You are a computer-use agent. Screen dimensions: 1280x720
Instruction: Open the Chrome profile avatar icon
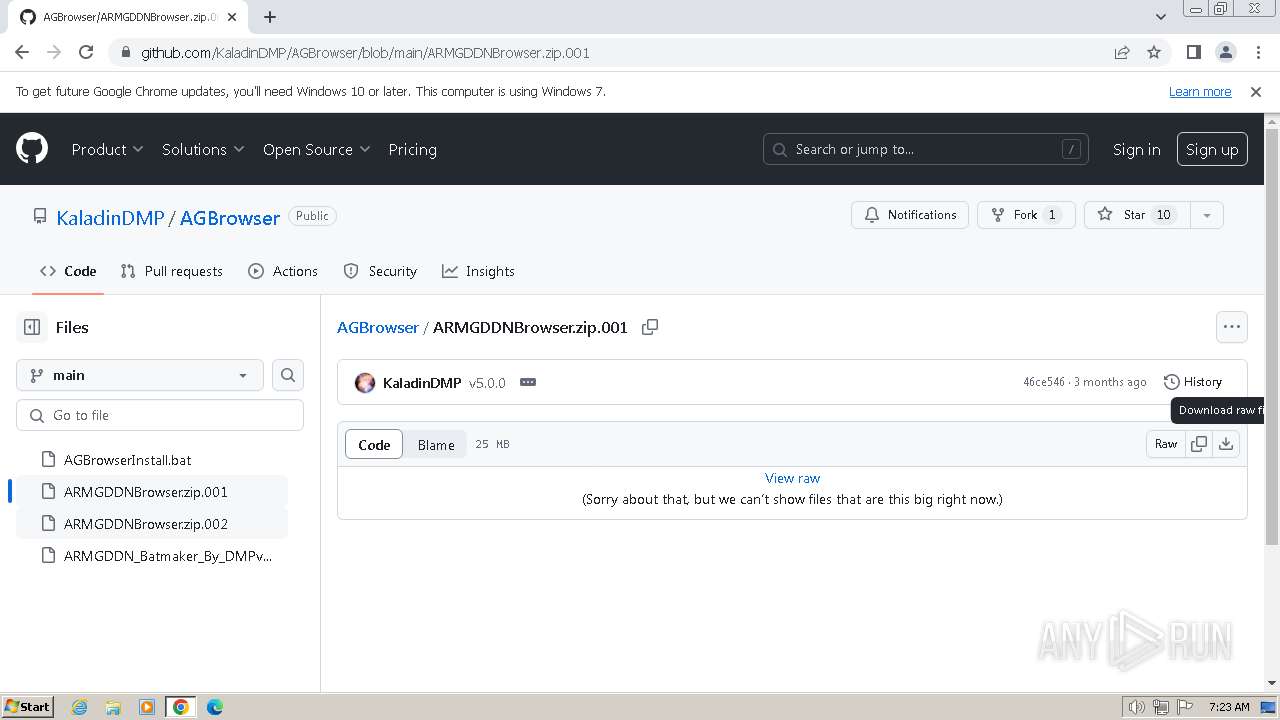click(x=1225, y=53)
